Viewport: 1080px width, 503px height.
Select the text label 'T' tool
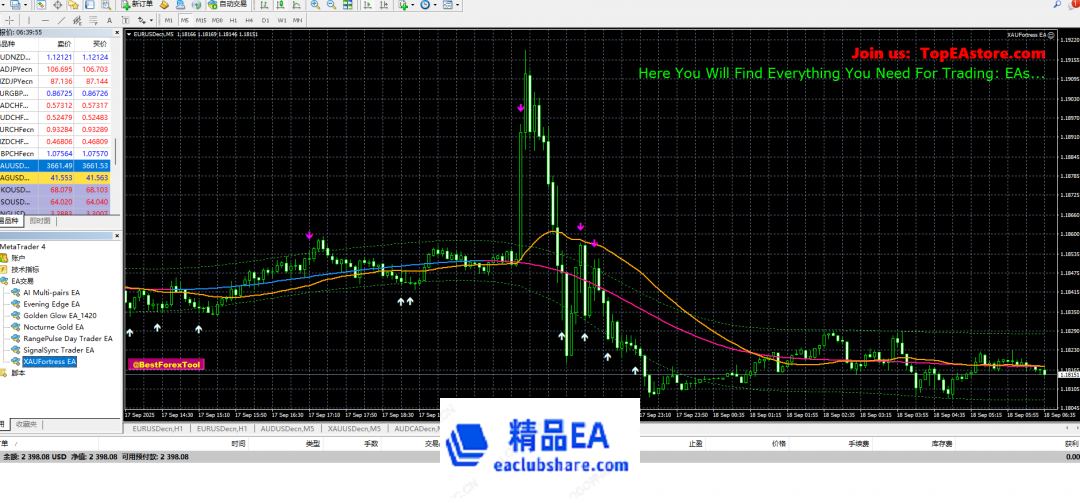click(125, 21)
